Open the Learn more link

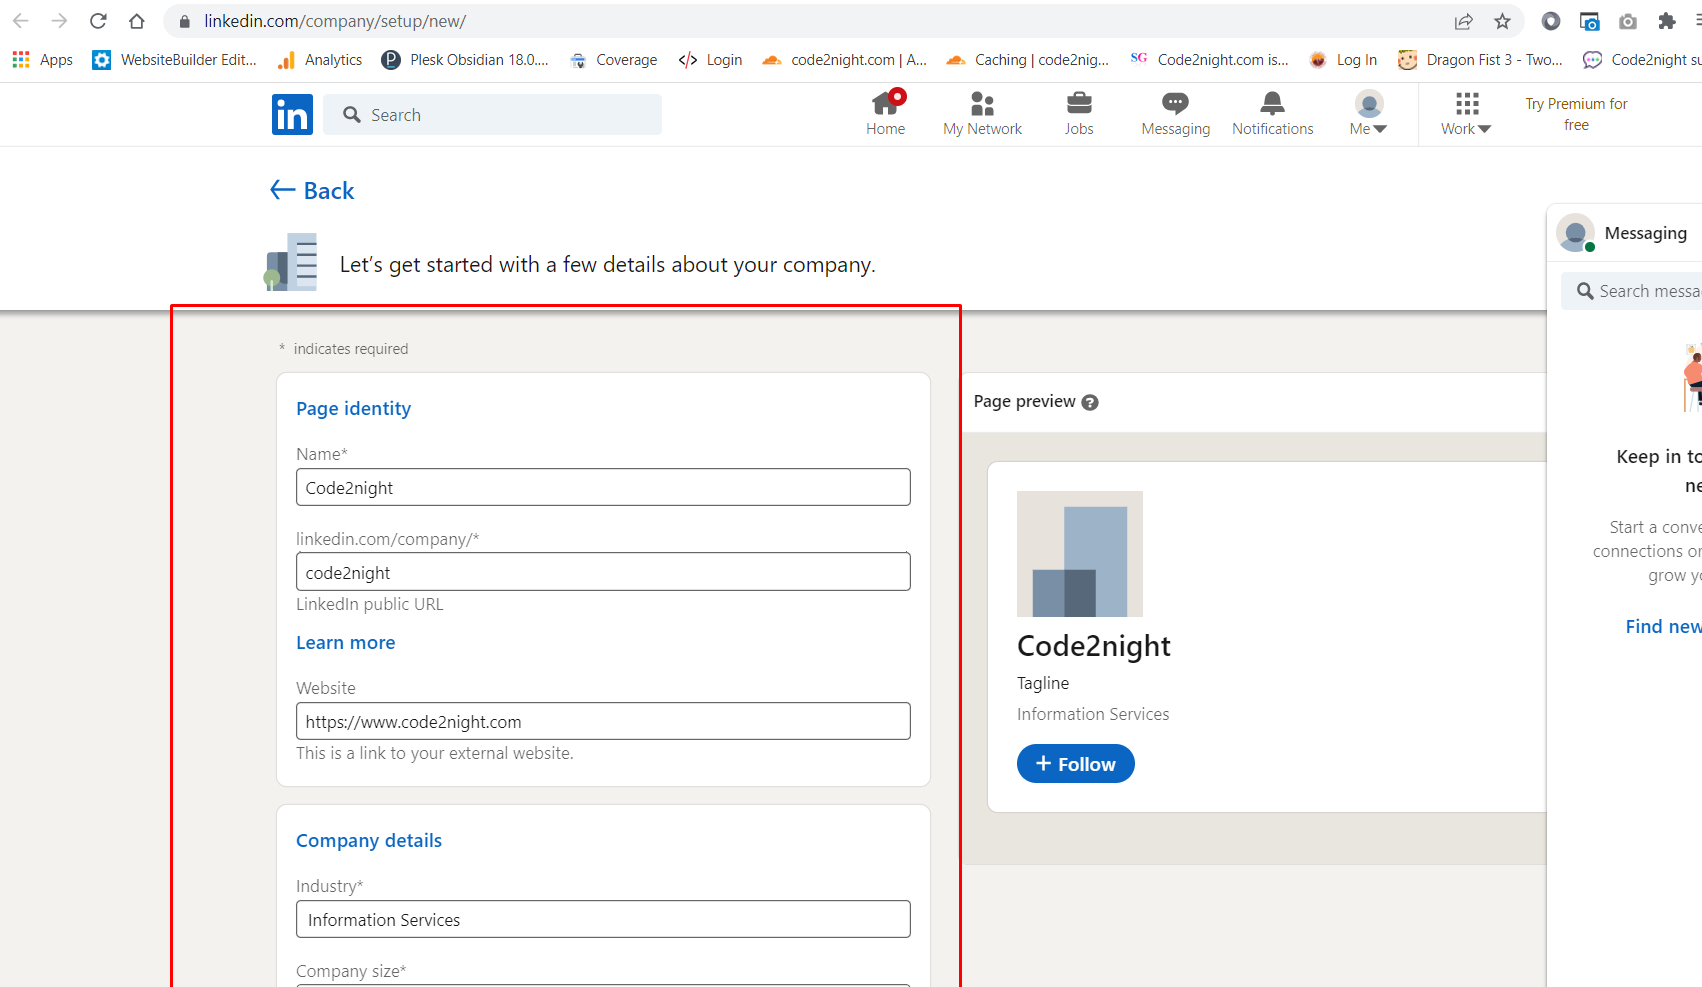[x=345, y=642]
